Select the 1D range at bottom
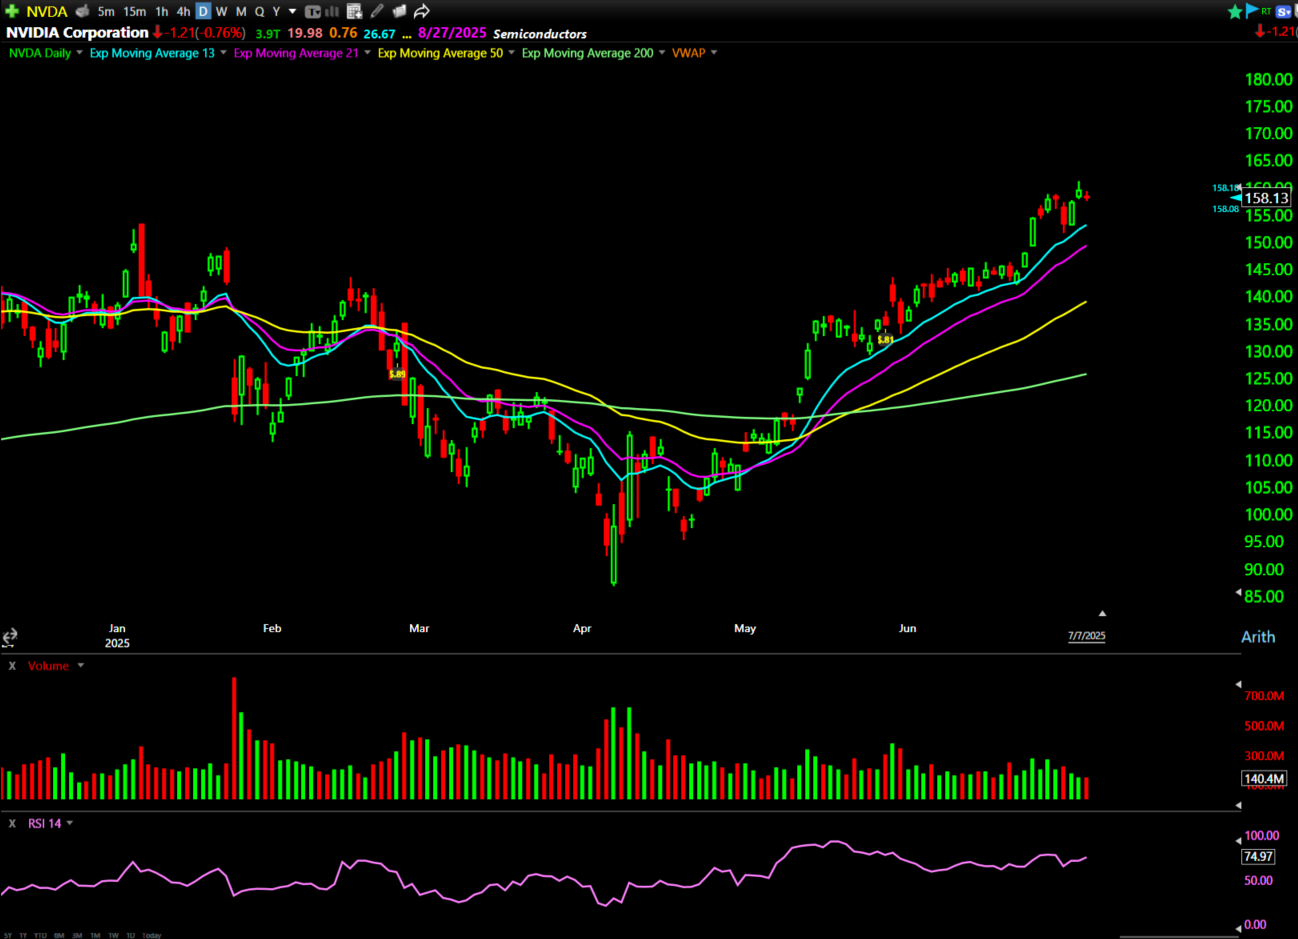Image resolution: width=1298 pixels, height=939 pixels. [131, 935]
